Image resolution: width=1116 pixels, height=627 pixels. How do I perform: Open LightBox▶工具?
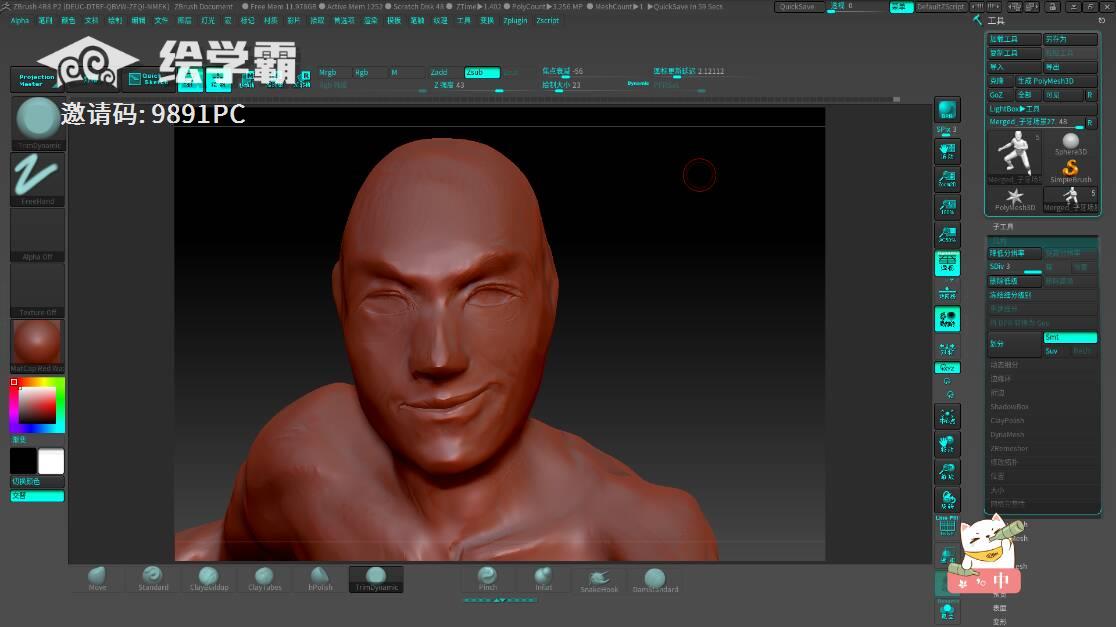[x=1042, y=109]
